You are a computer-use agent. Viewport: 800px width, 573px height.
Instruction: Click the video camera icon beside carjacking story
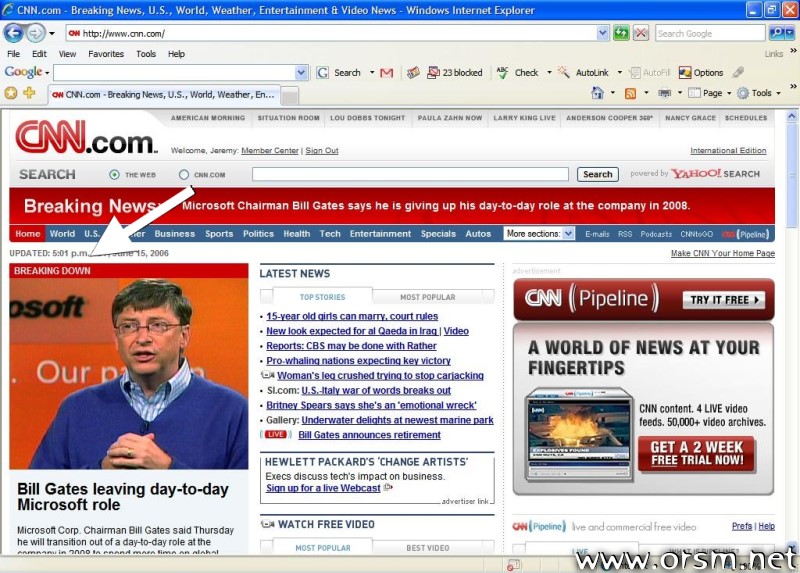coord(267,375)
